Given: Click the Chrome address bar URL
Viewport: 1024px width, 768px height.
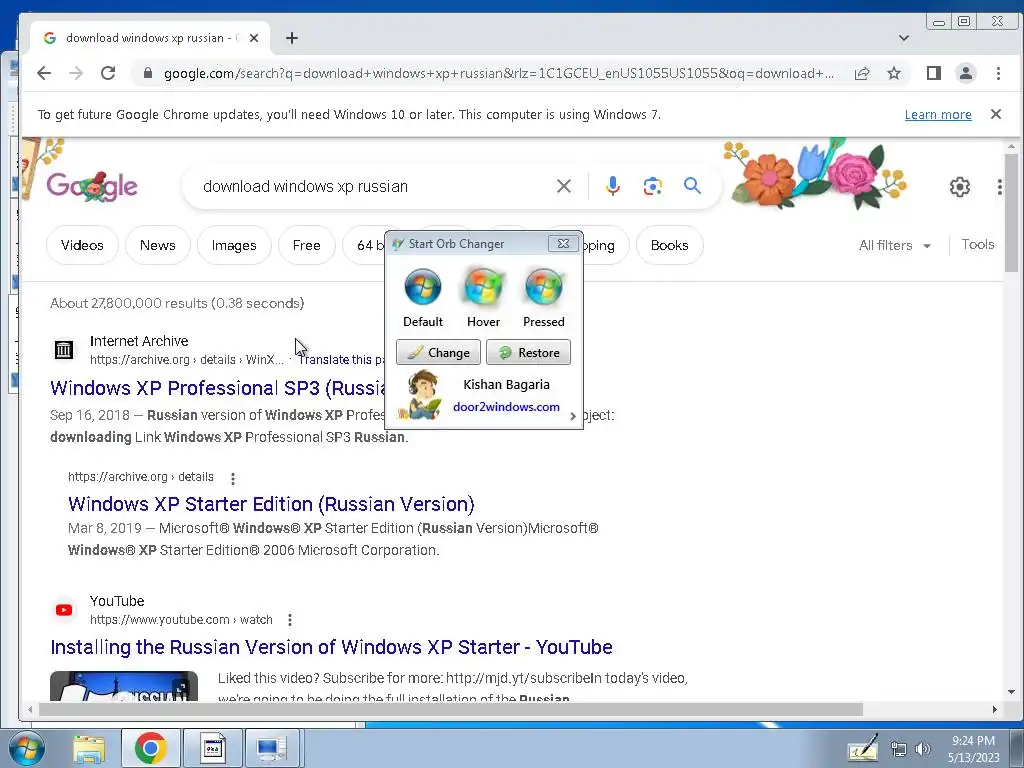Looking at the screenshot, I should [499, 73].
